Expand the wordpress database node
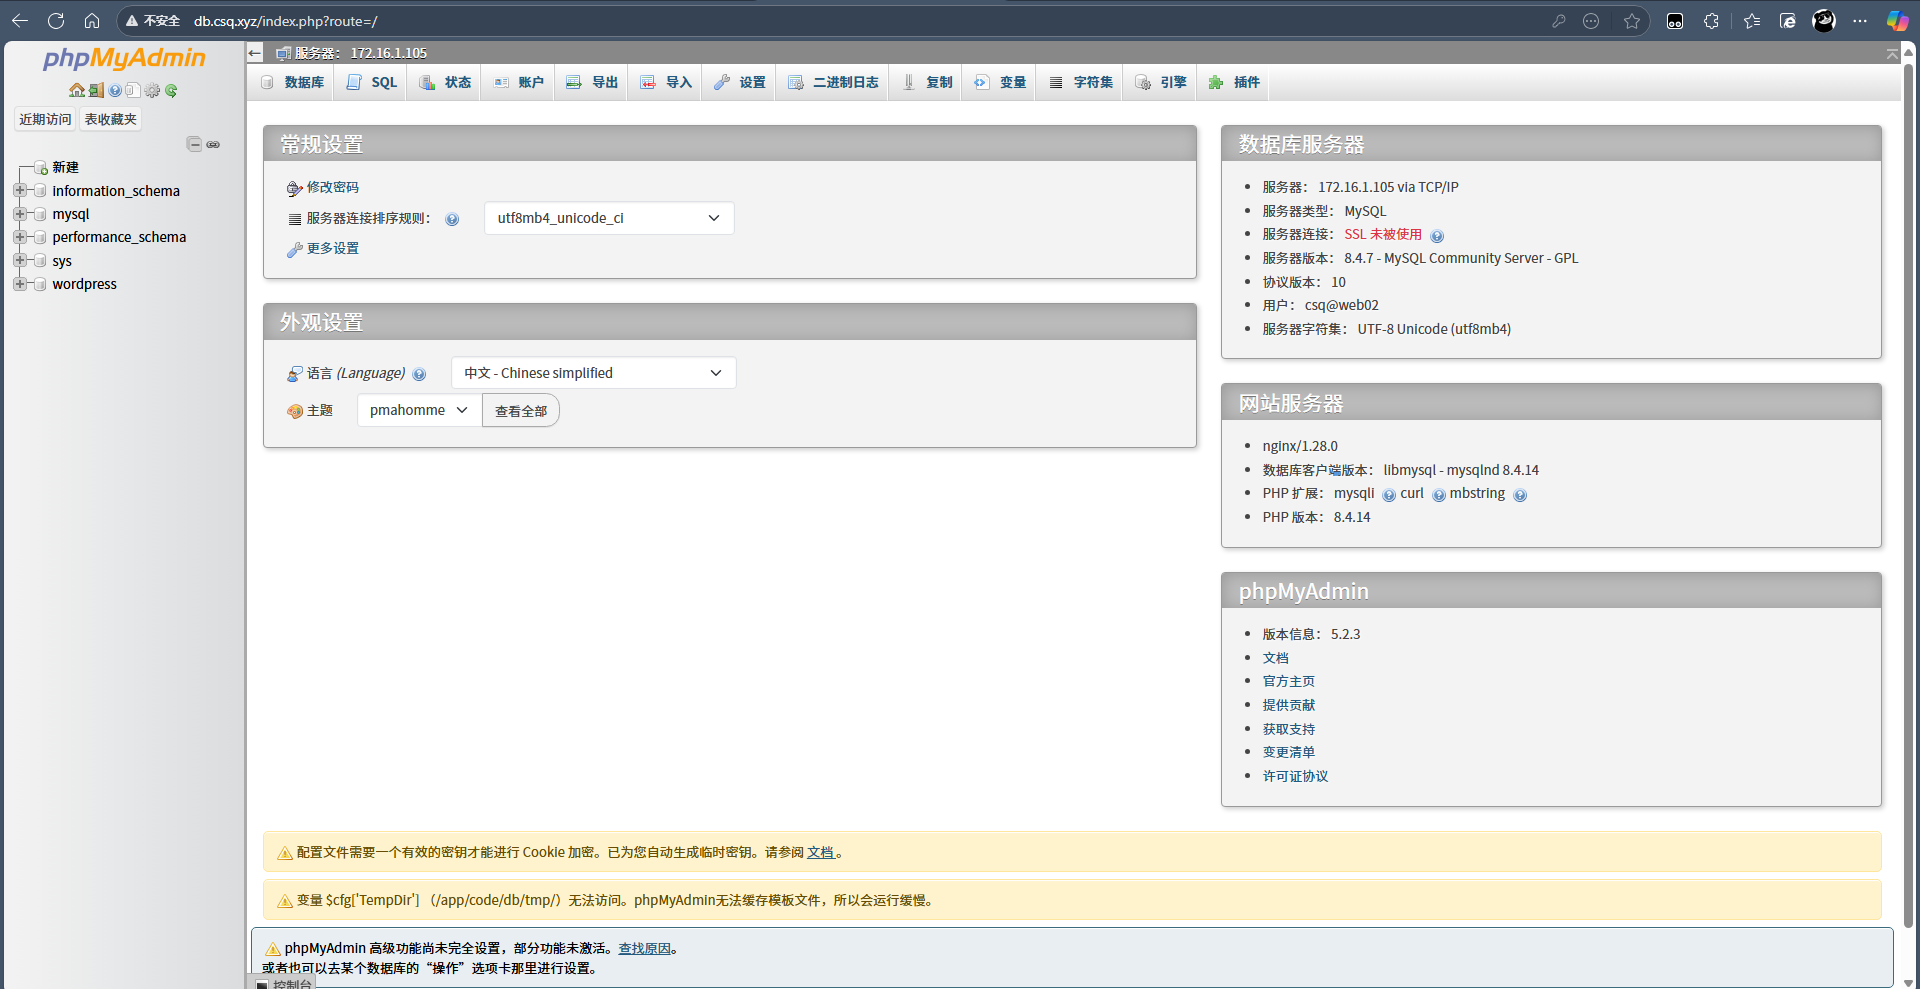This screenshot has height=989, width=1920. coord(20,284)
